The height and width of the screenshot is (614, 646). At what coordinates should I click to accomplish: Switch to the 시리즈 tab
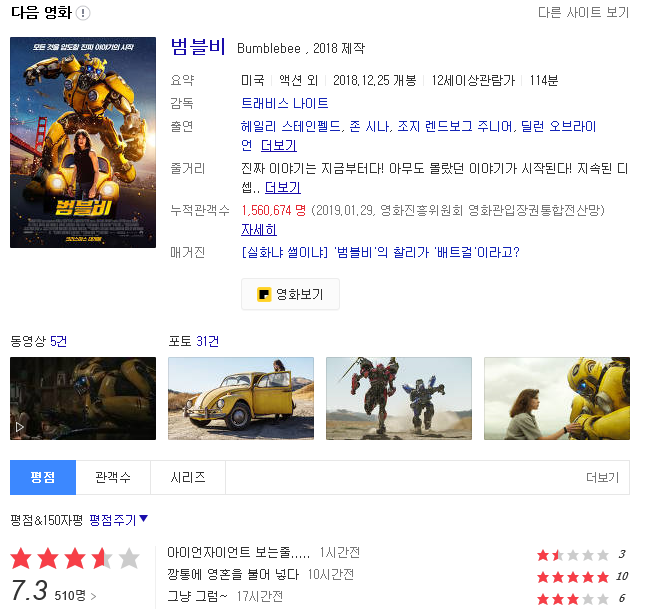[188, 477]
